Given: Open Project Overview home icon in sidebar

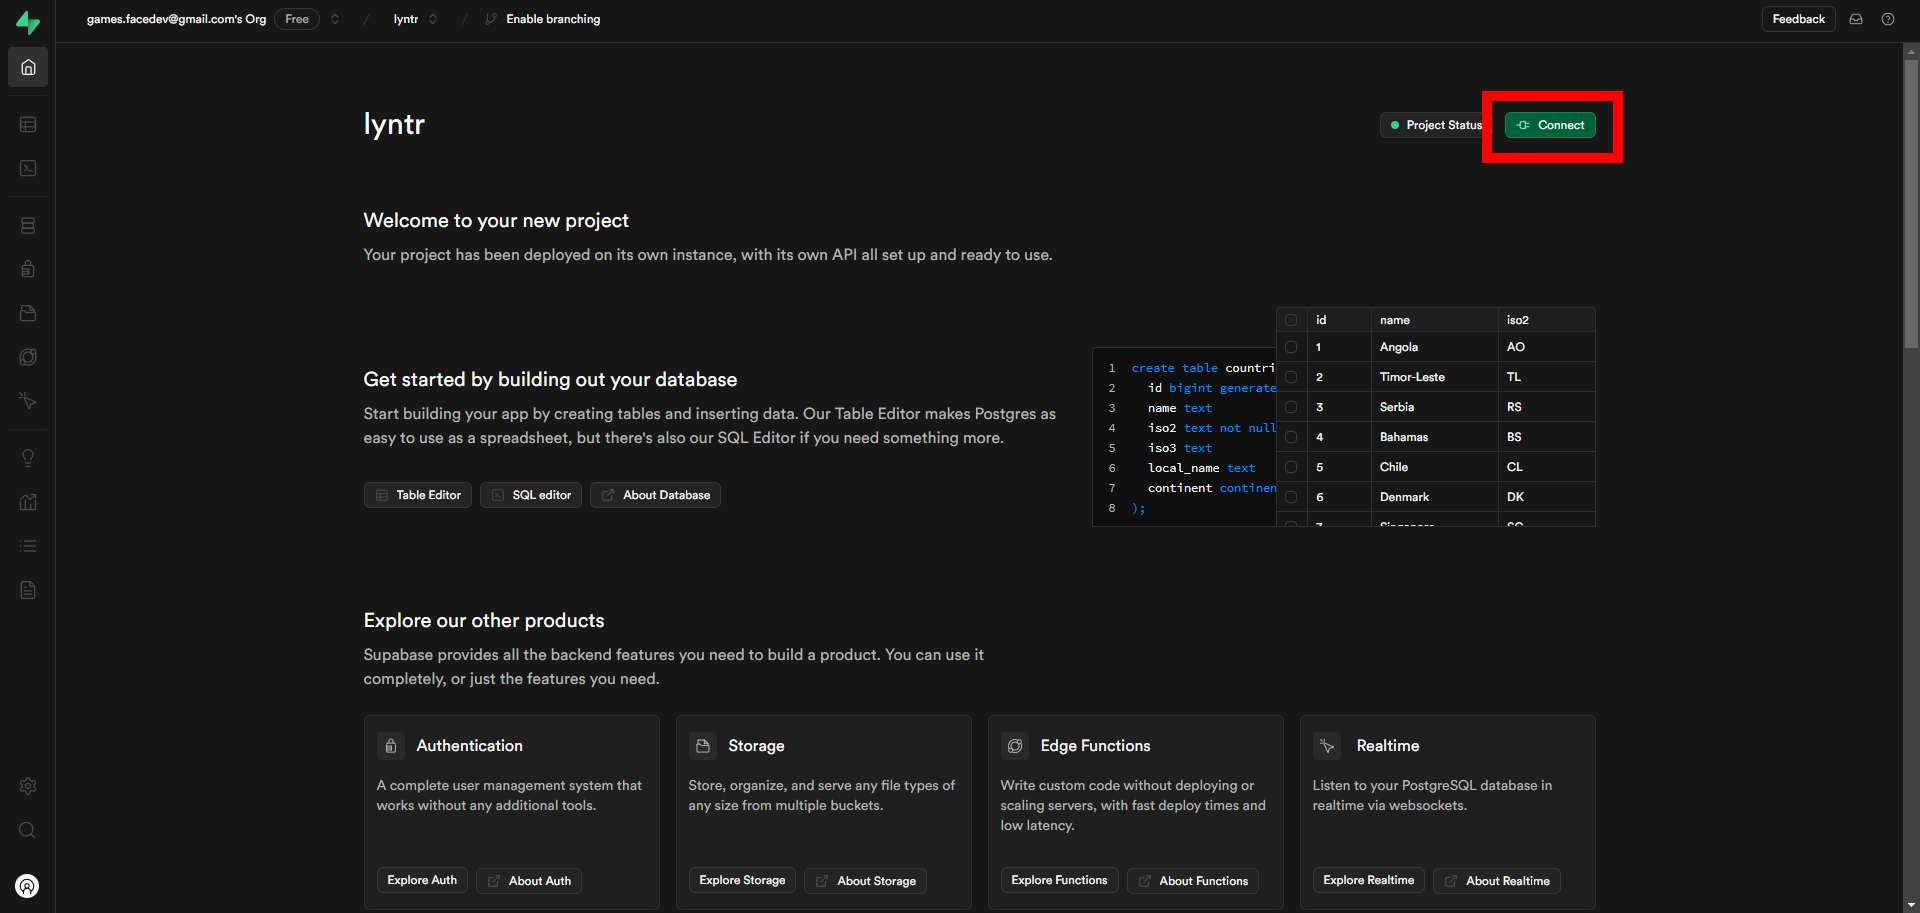Looking at the screenshot, I should click(28, 67).
